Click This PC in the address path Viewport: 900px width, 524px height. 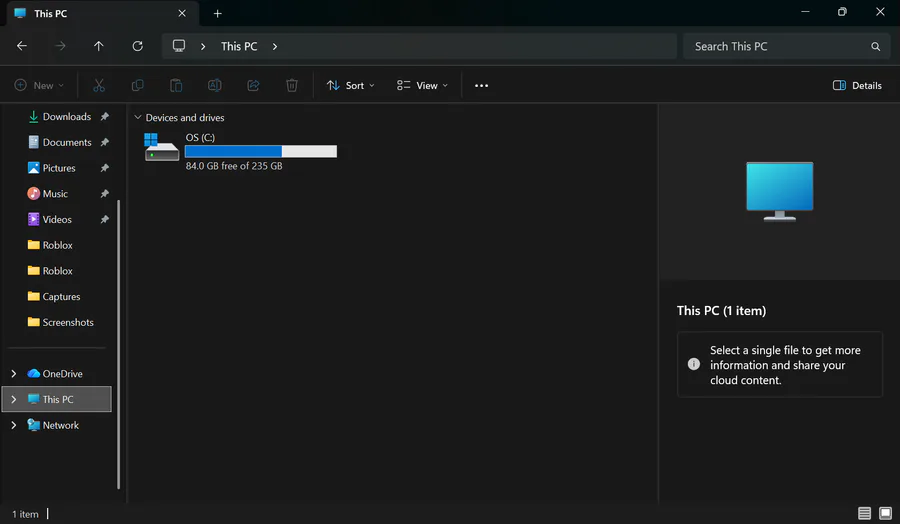click(x=239, y=46)
